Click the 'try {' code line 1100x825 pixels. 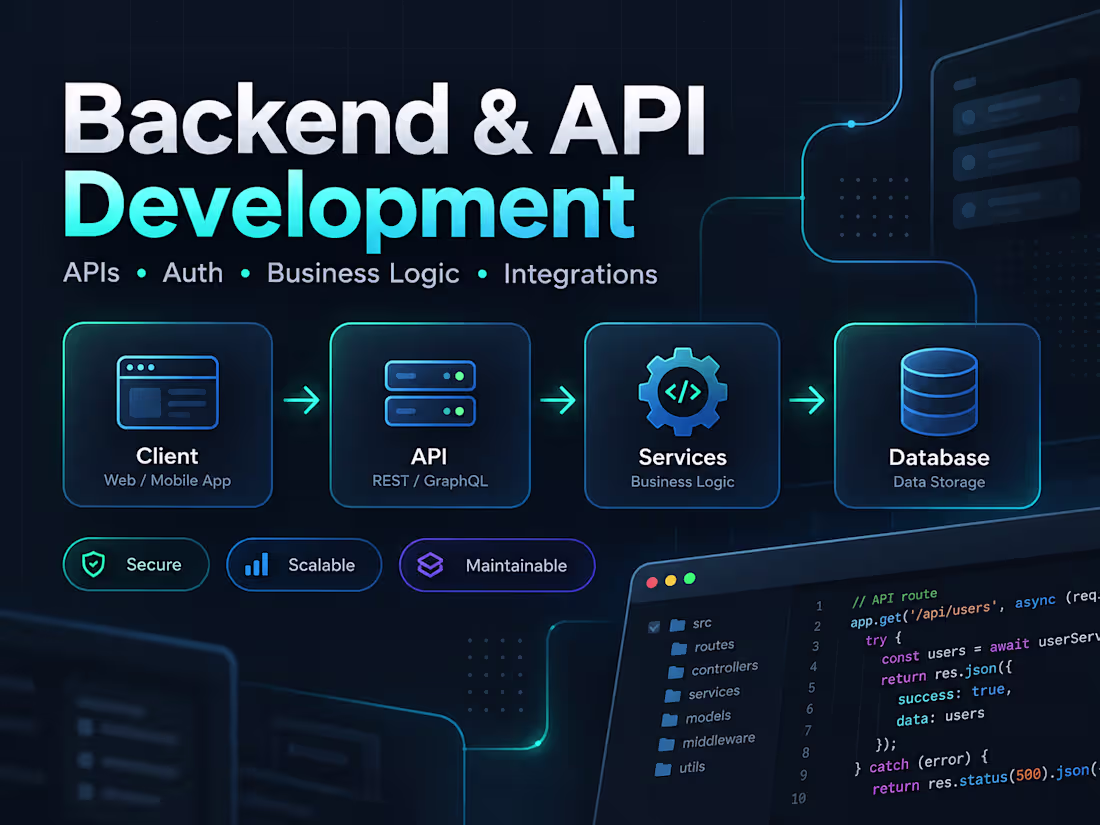click(883, 639)
